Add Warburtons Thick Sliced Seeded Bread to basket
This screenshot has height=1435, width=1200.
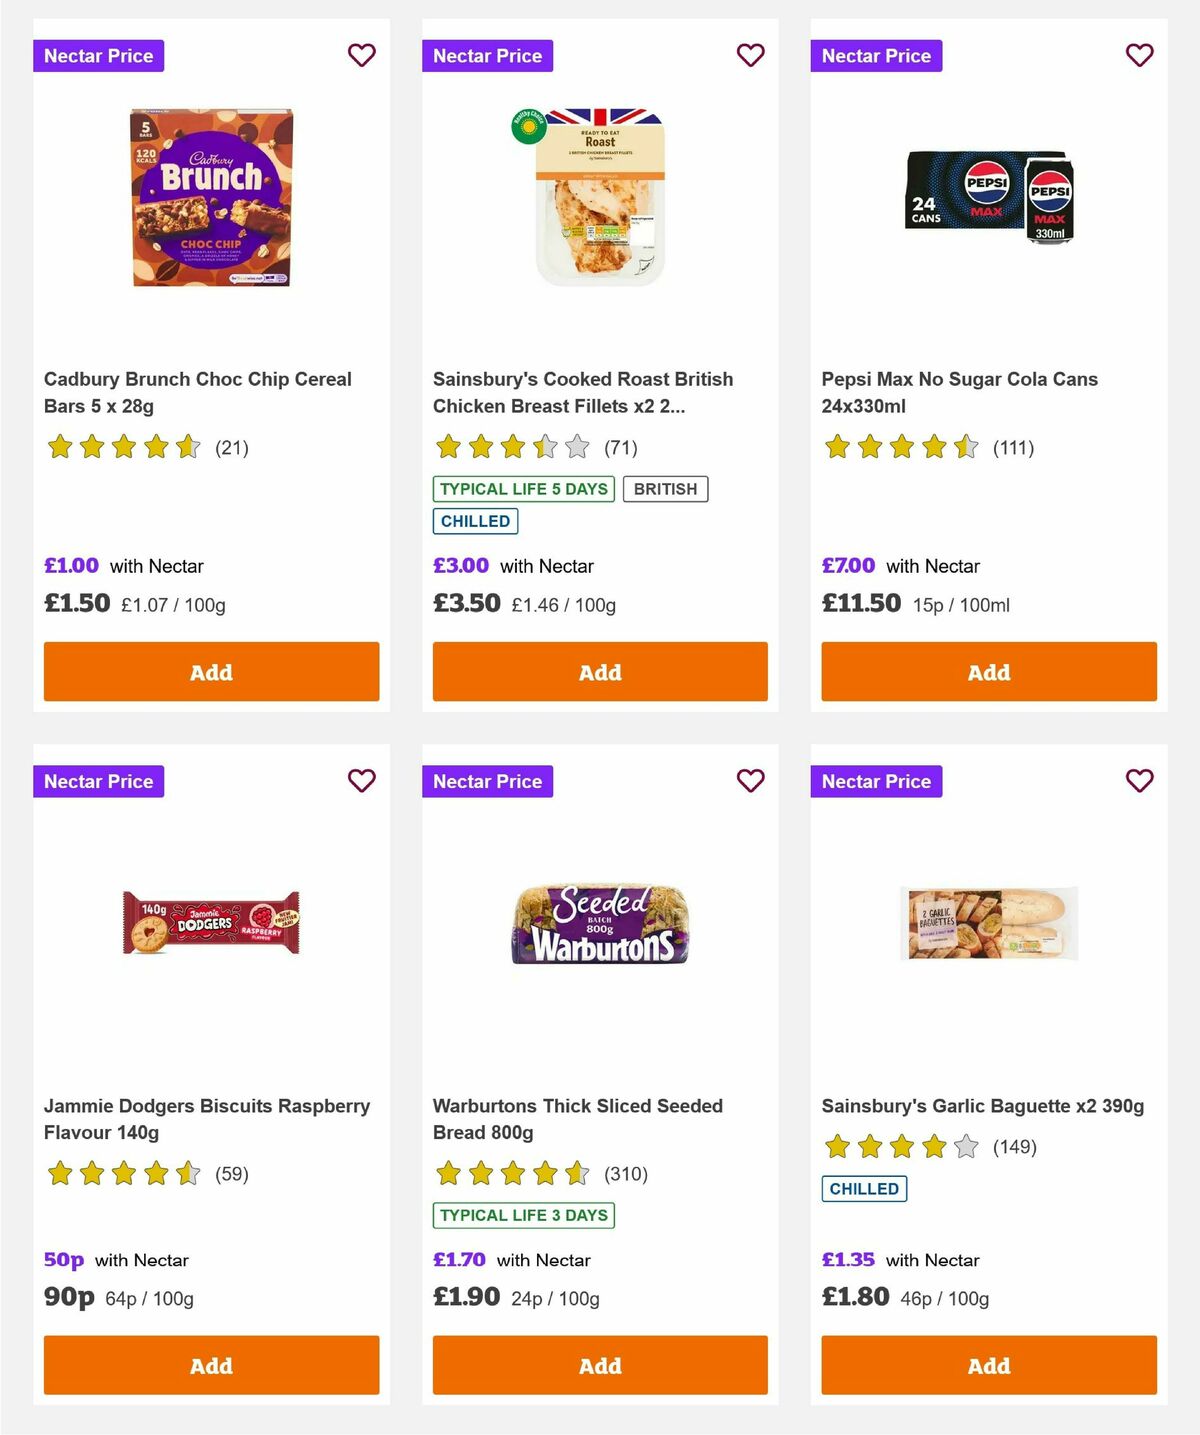click(x=599, y=1365)
